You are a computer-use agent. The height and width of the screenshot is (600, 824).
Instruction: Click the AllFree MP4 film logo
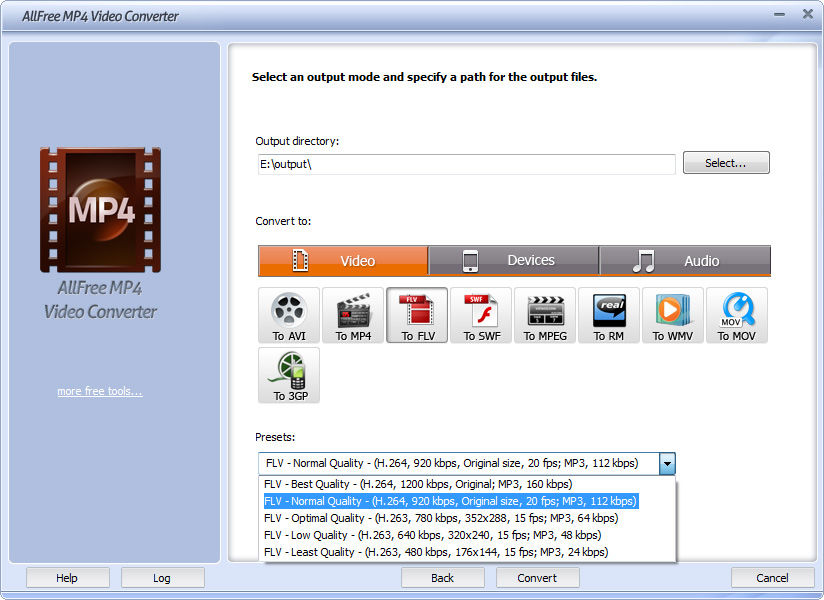(100, 210)
